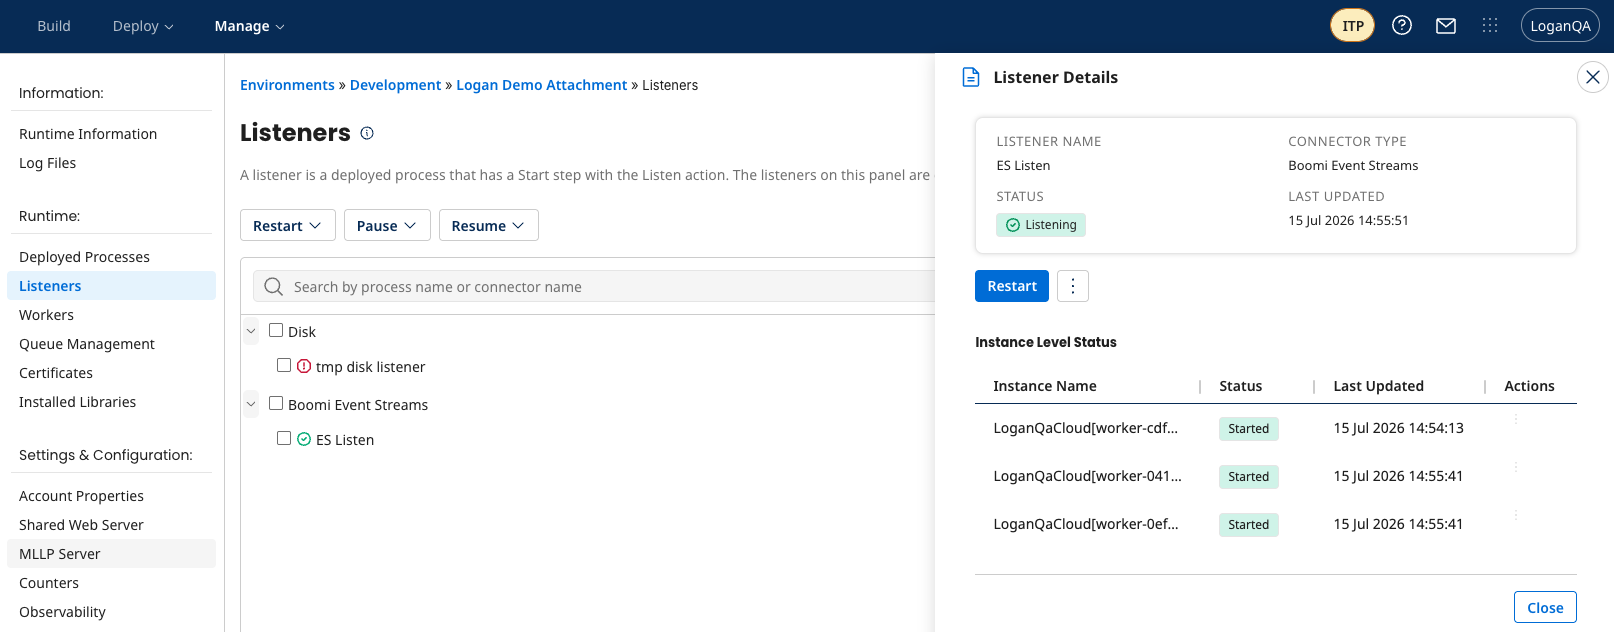1614x632 pixels.
Task: Open the Resume dropdown
Action: click(x=489, y=225)
